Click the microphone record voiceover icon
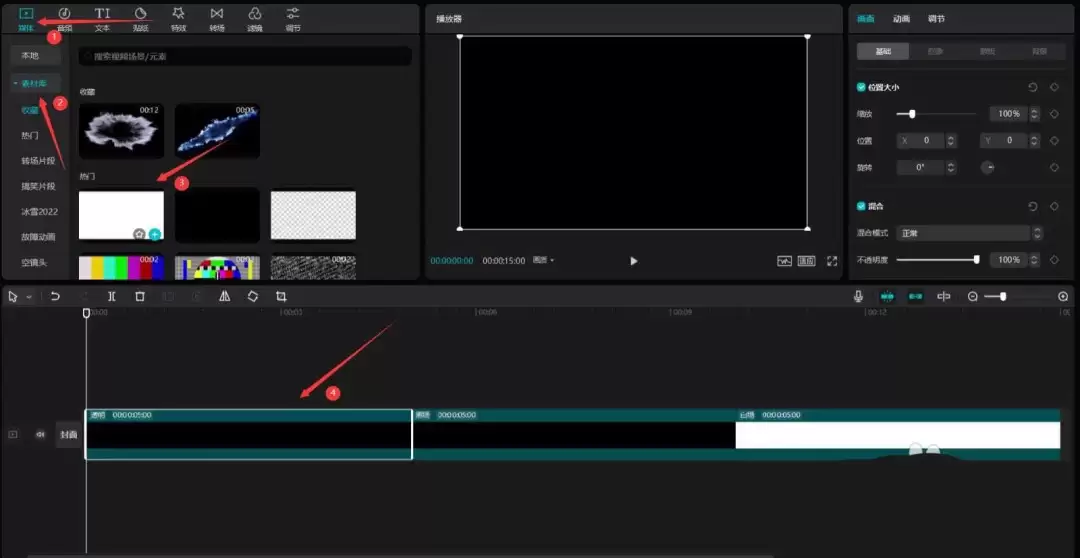 click(x=858, y=297)
